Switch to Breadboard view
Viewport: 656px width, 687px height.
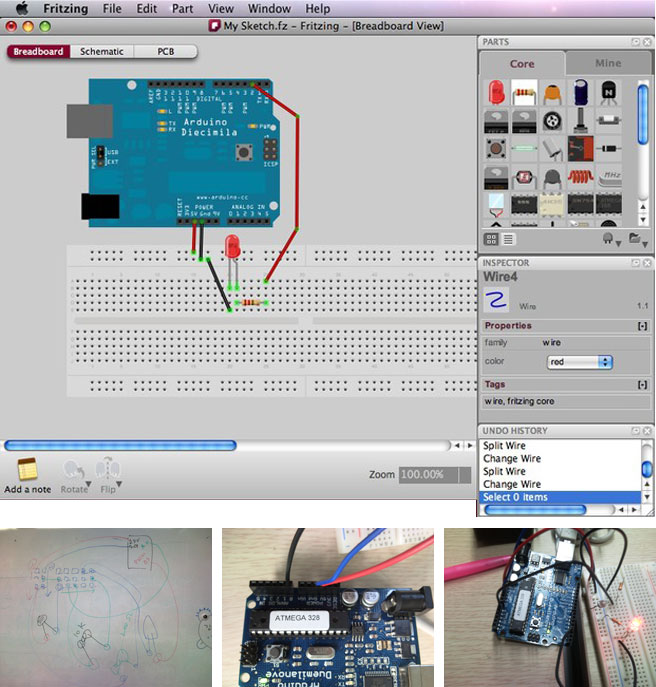pos(38,51)
